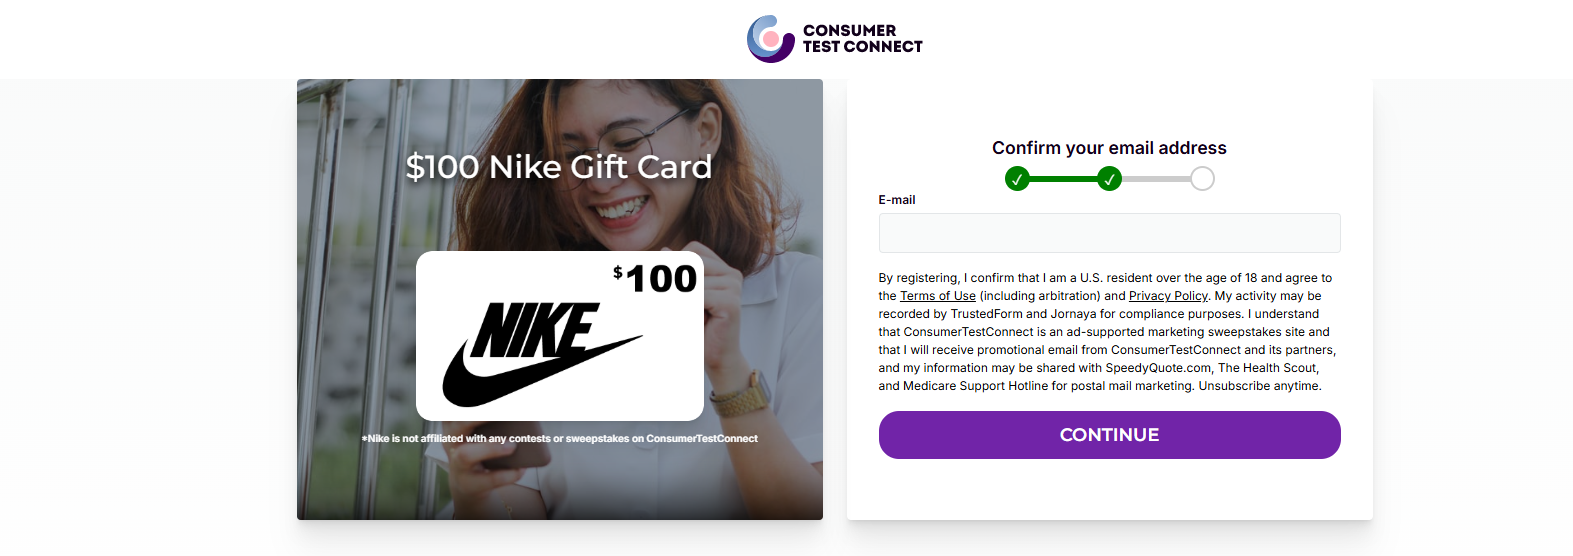Click the purple CONTINUE button
This screenshot has width=1573, height=556.
pyautogui.click(x=1109, y=435)
